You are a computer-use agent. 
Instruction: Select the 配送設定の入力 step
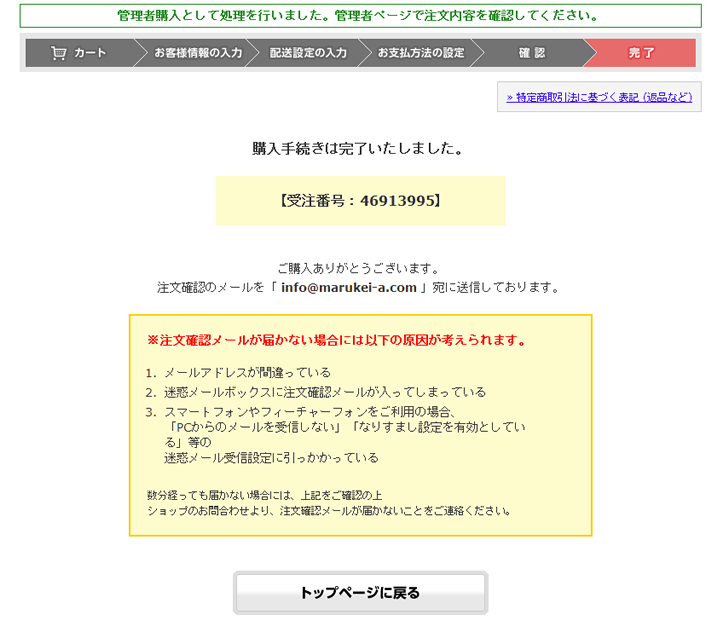tap(308, 53)
